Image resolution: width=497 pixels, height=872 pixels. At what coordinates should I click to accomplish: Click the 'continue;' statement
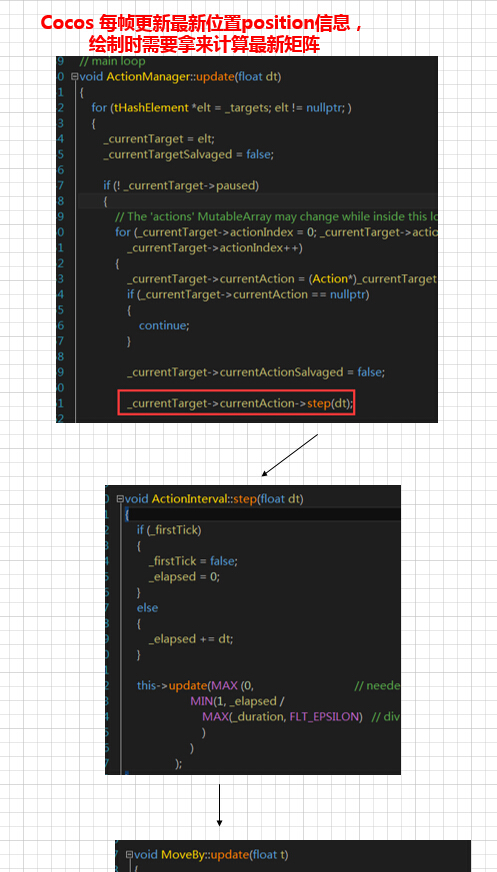point(164,325)
